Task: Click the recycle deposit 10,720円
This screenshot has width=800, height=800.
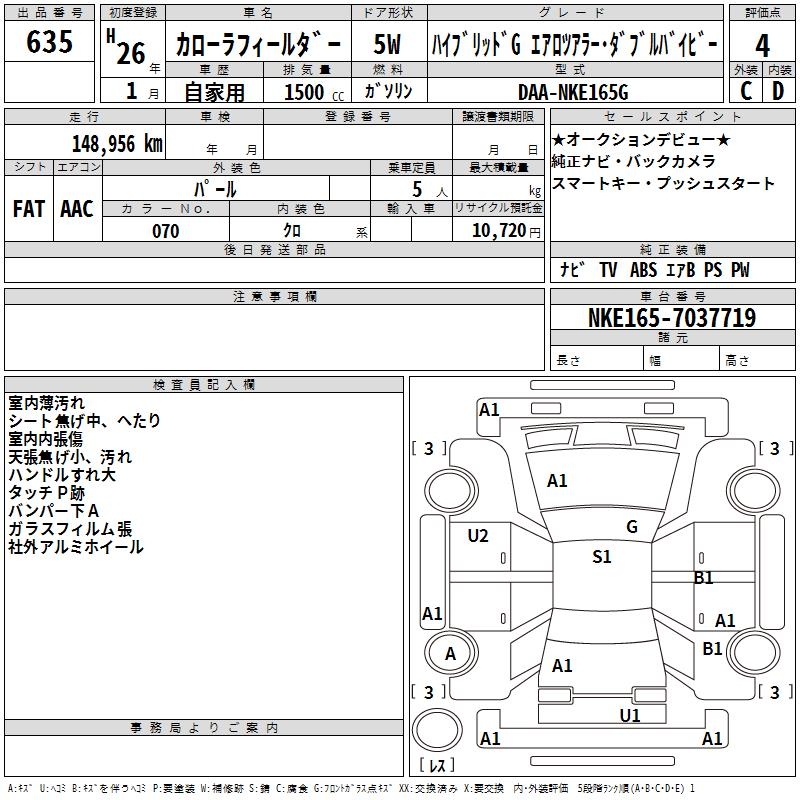Action: pyautogui.click(x=506, y=231)
